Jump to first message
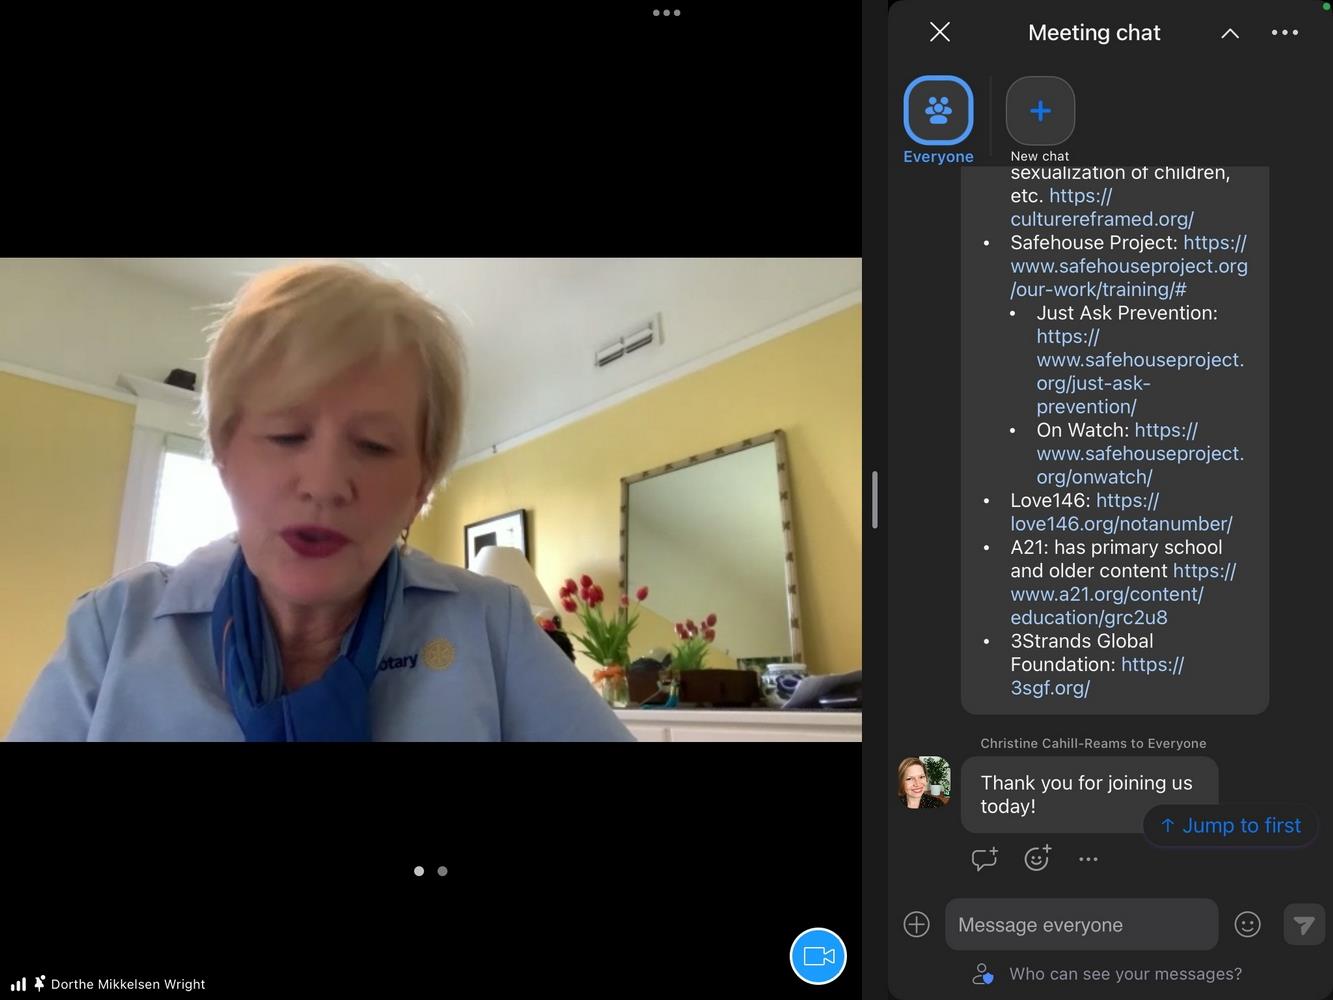Viewport: 1333px width, 1000px height. tap(1230, 825)
